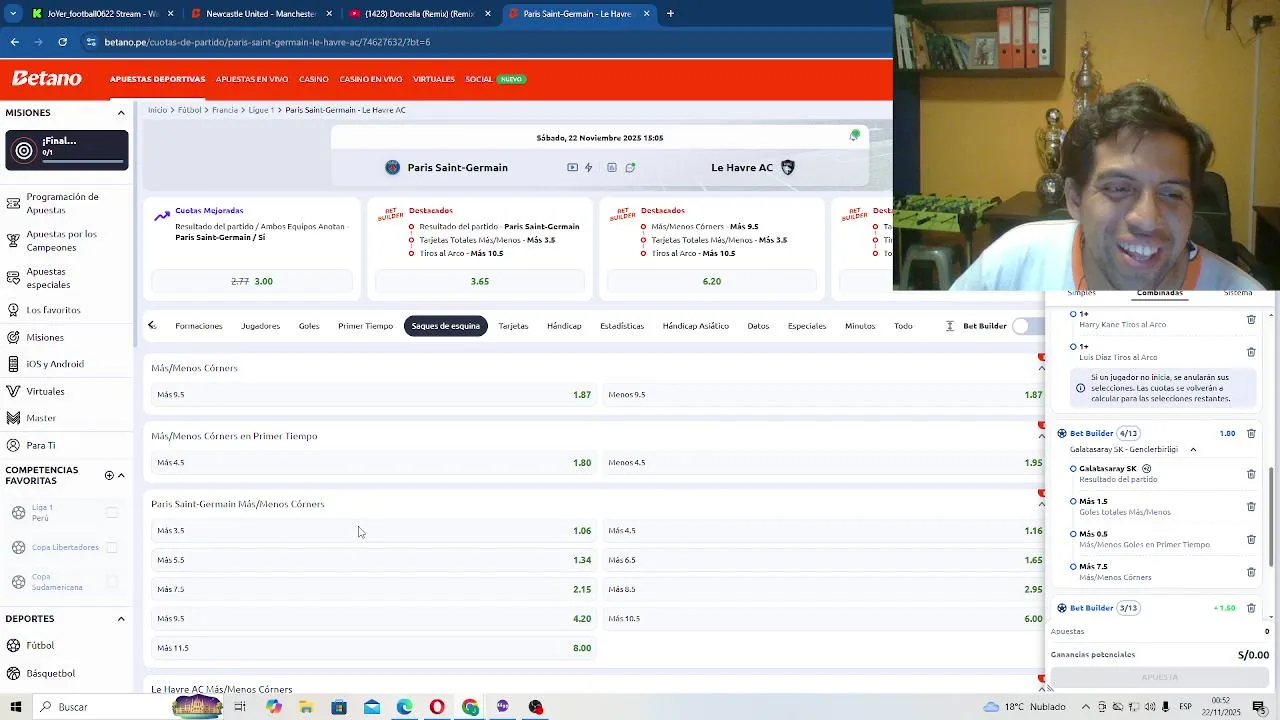Pick Más 9.5 corners at 1.87
1280x720 pixels.
tap(374, 395)
